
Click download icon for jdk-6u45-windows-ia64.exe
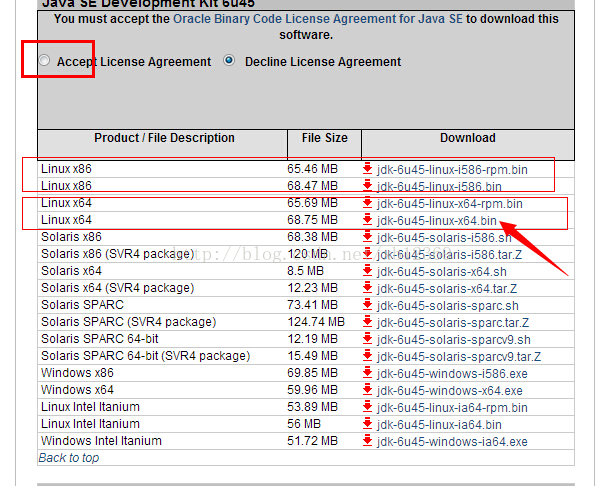pos(367,441)
